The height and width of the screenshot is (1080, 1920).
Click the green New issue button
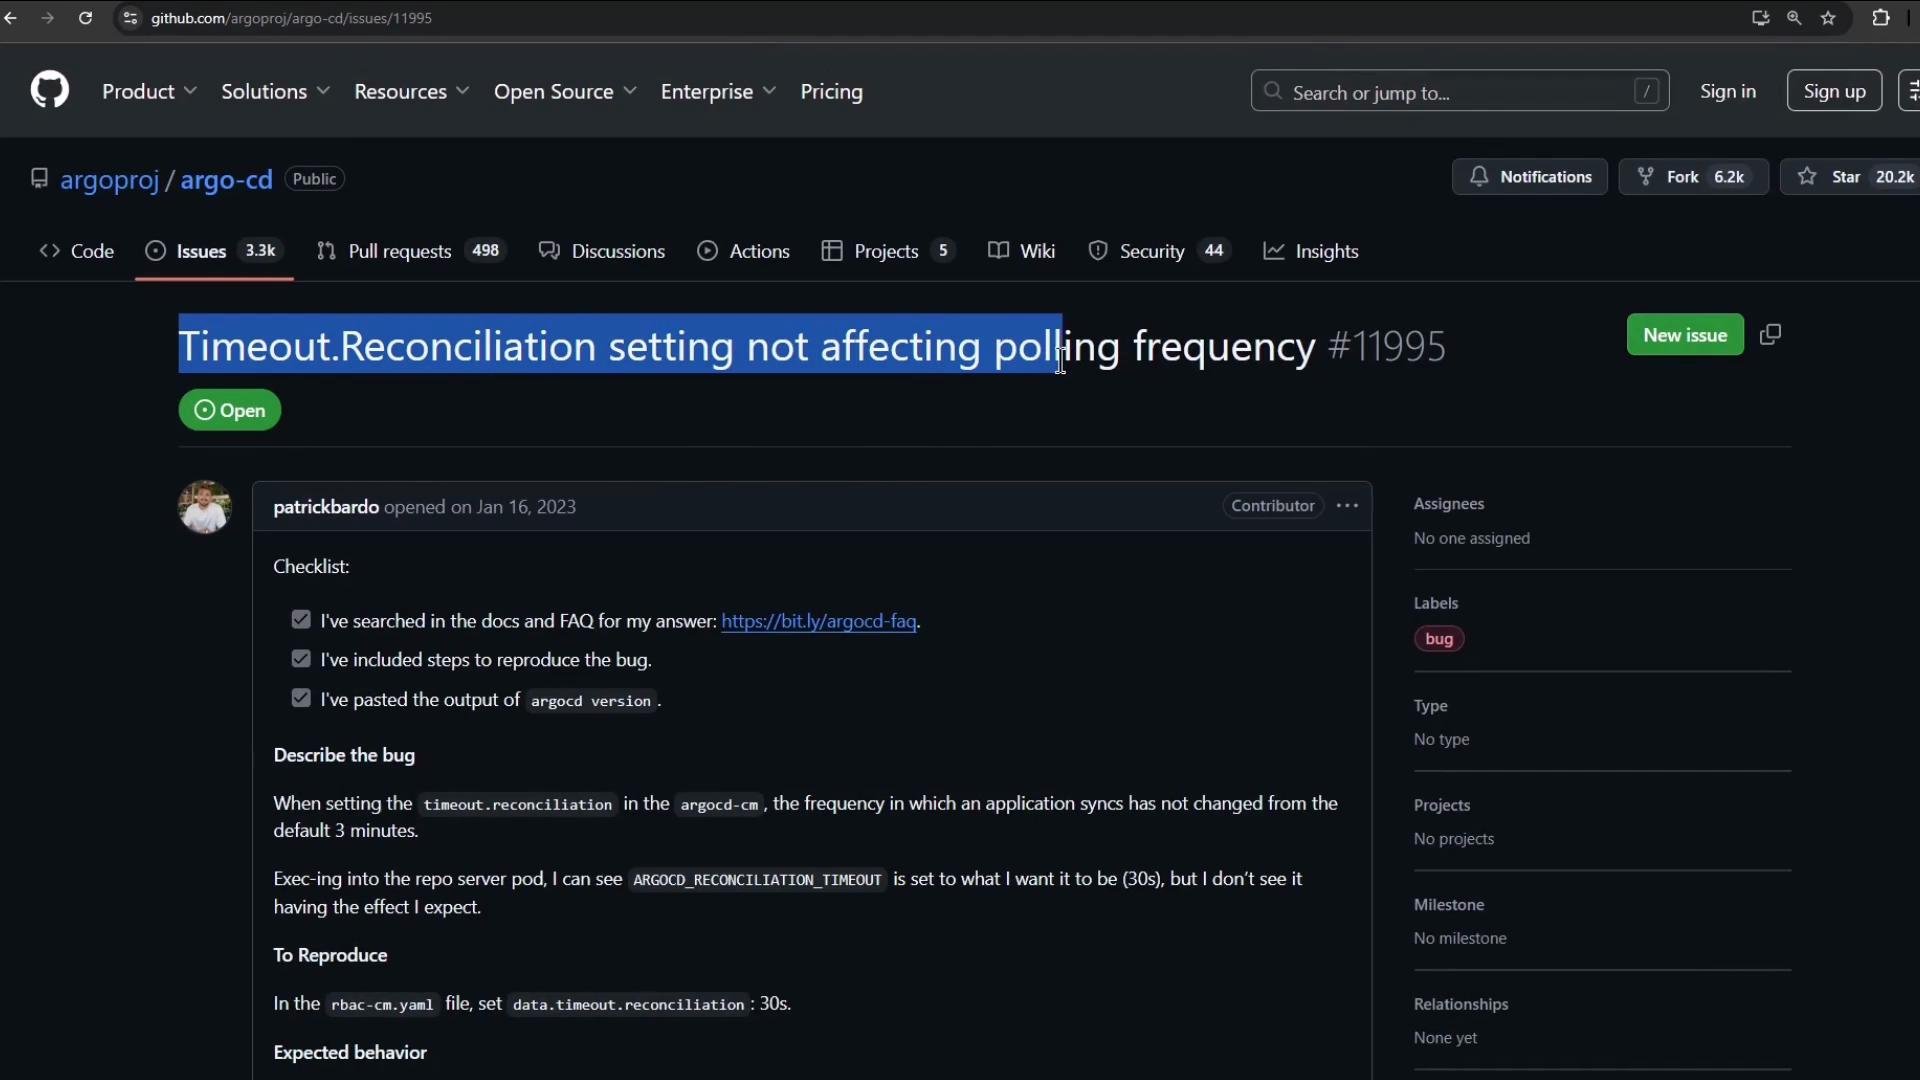point(1685,335)
